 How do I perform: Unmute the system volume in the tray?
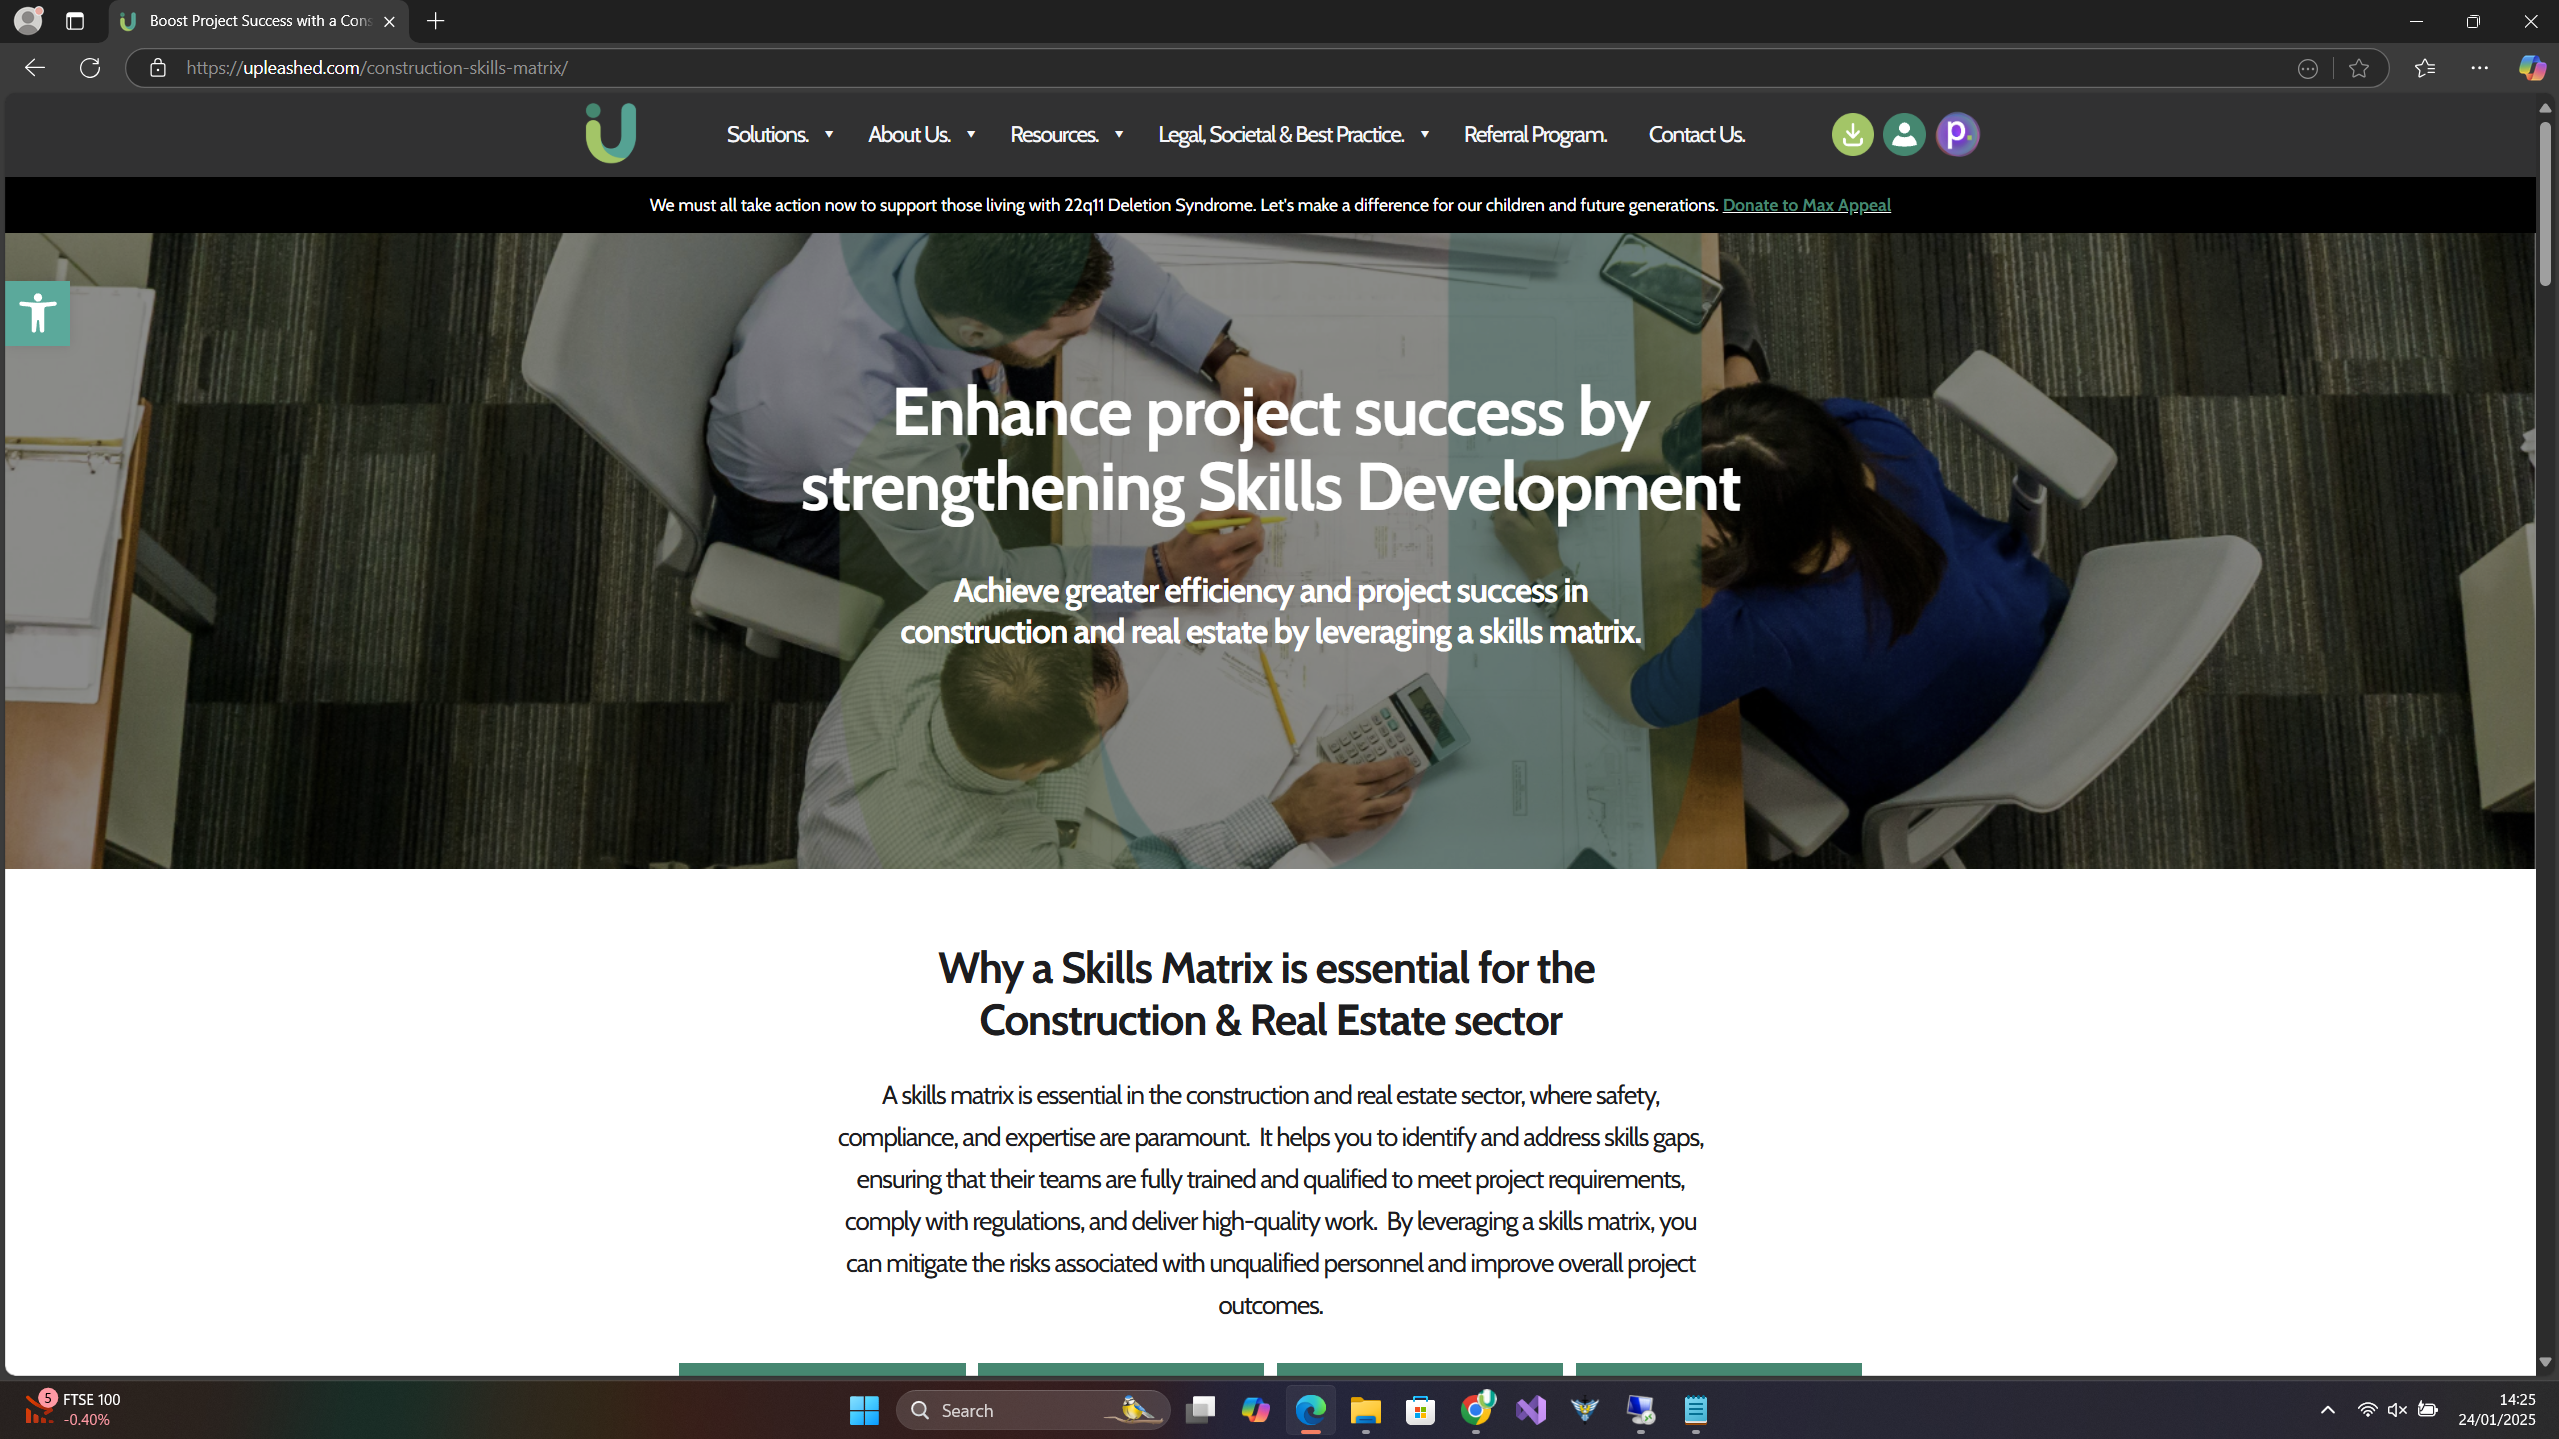2397,1409
